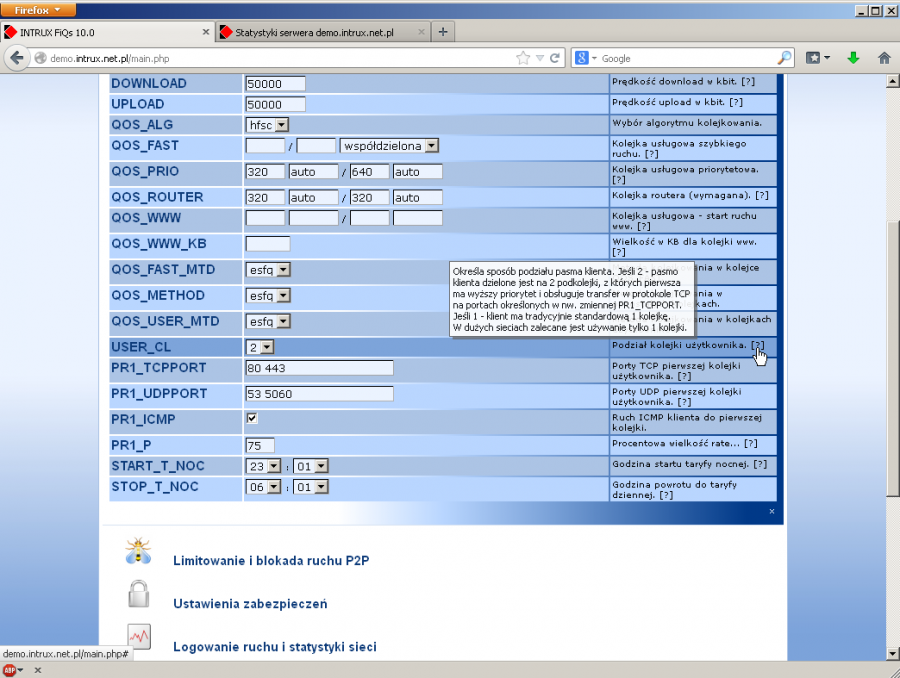Screen dimensions: 900x678
Task: Open the STOP_T_NOC hour dropdown
Action: click(263, 487)
